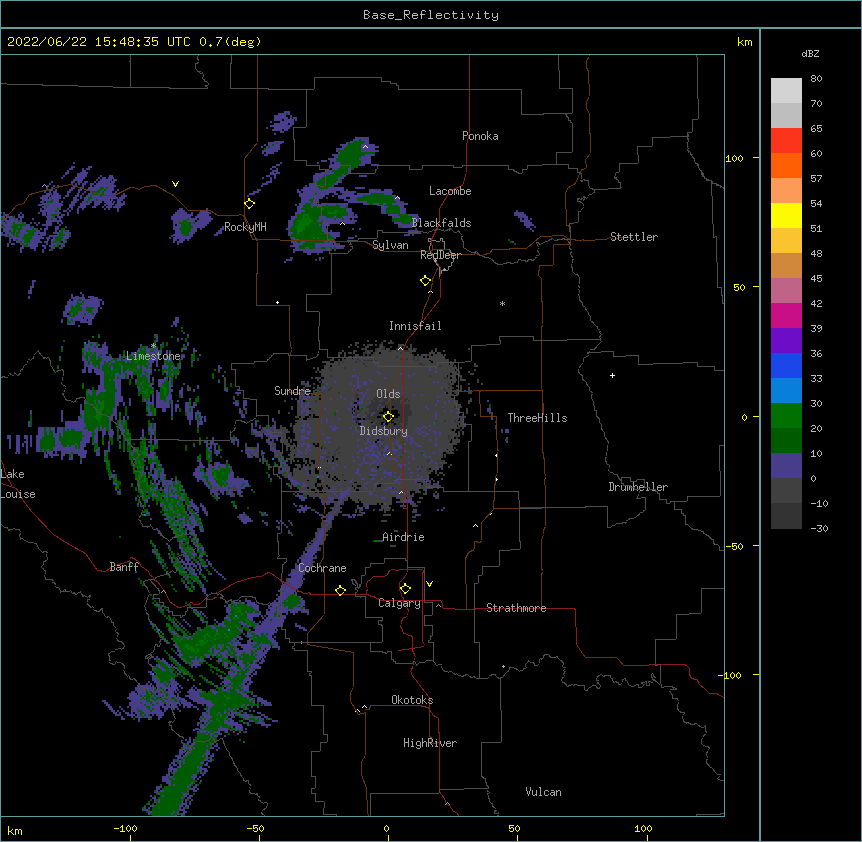This screenshot has width=862, height=842.
Task: Click the RockyMH label
Action: (x=245, y=227)
